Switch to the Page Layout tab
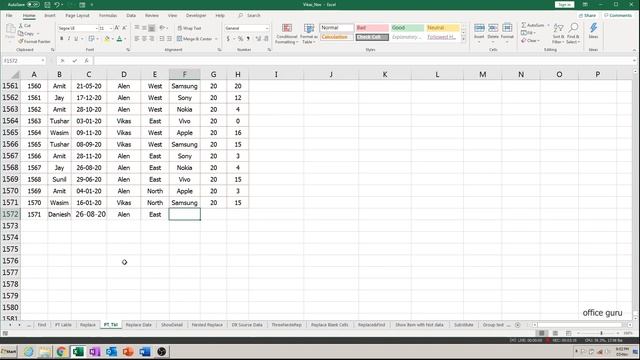 click(x=77, y=16)
